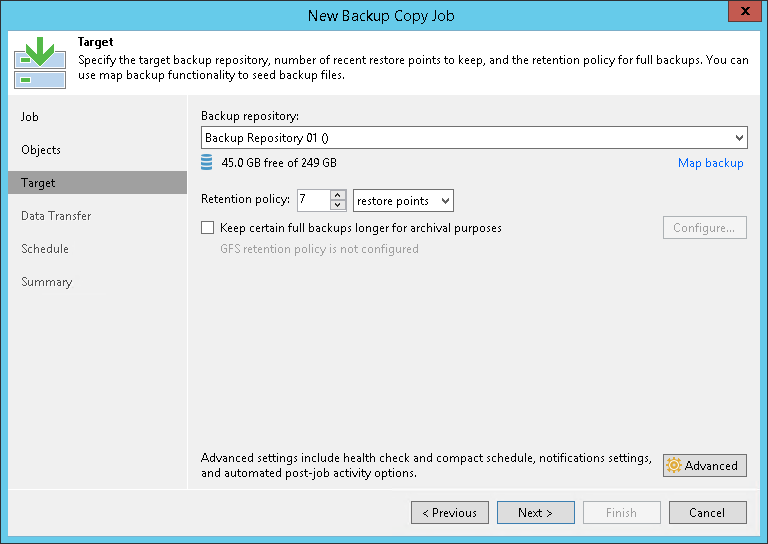Go to the Job wizard step

[30, 117]
